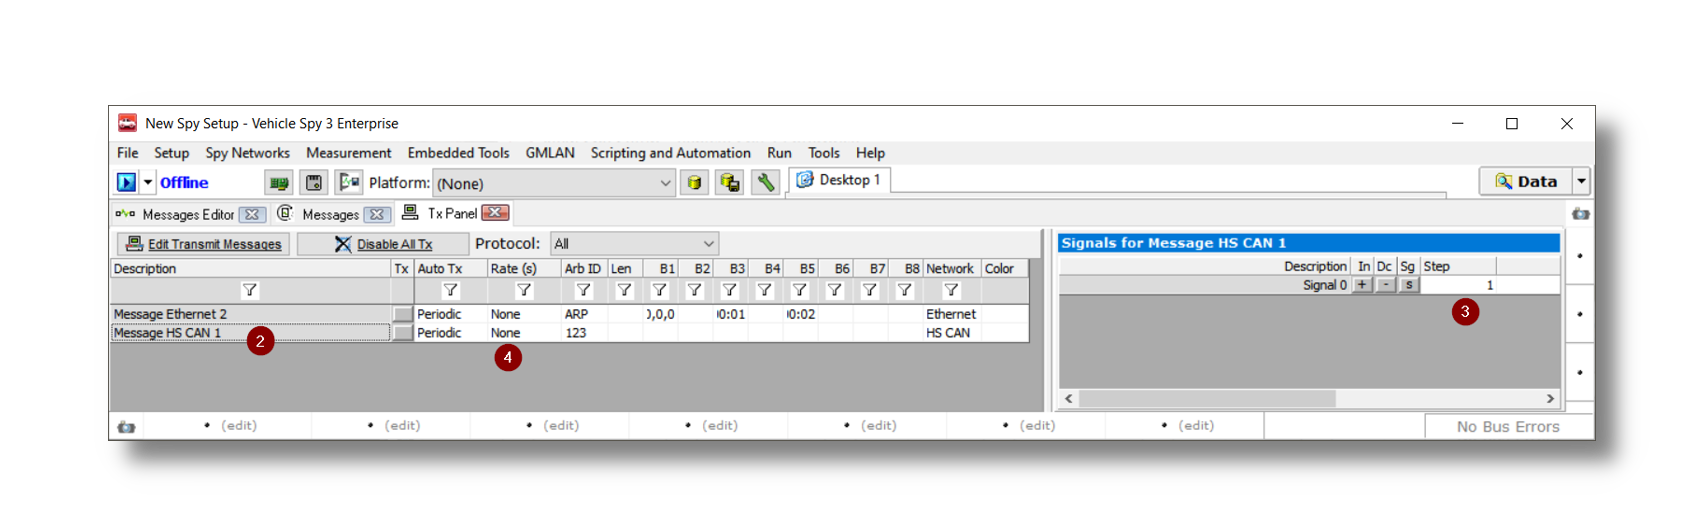Click the Network column filter icon

(951, 290)
